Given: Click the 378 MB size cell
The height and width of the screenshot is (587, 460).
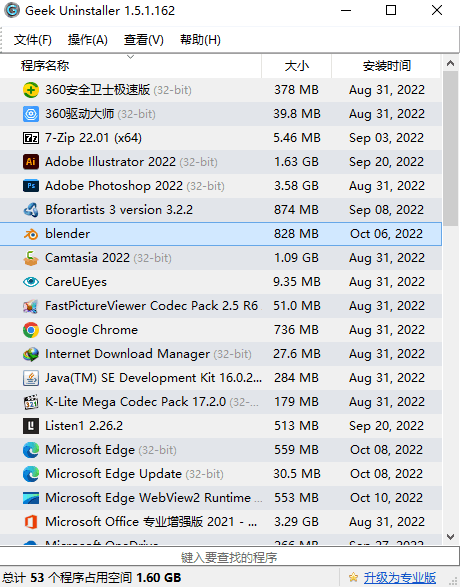Looking at the screenshot, I should click(x=296, y=90).
